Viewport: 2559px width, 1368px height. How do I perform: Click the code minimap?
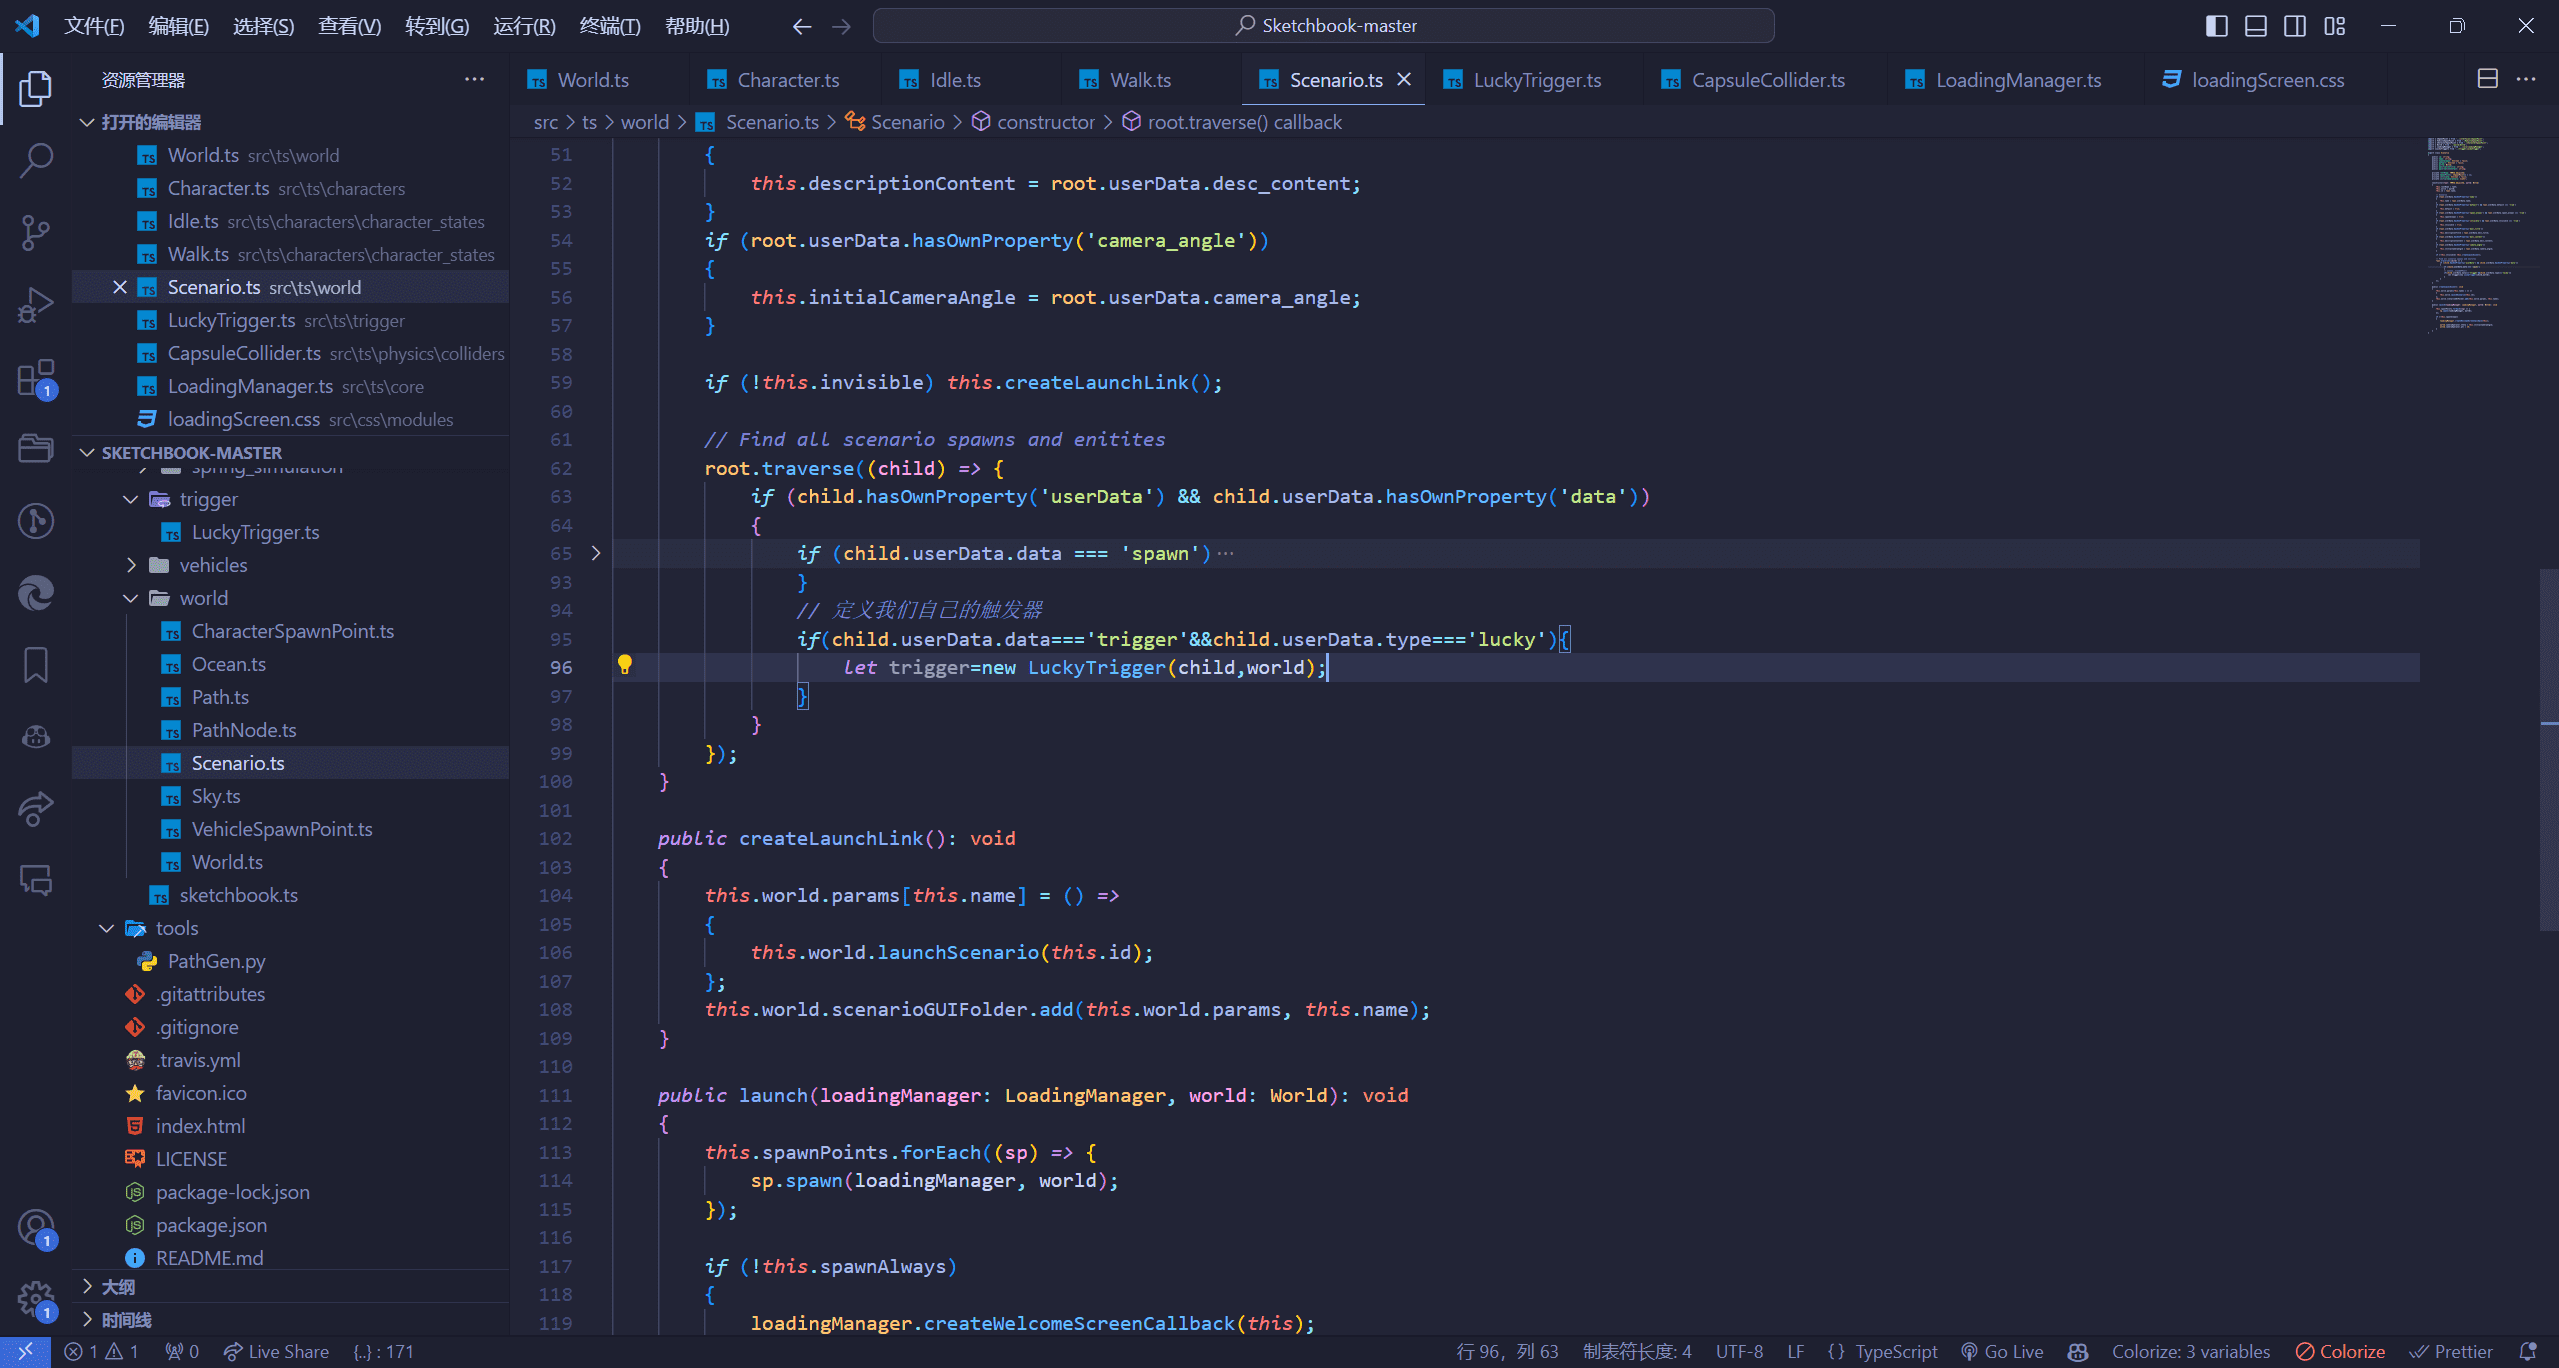tap(2478, 236)
